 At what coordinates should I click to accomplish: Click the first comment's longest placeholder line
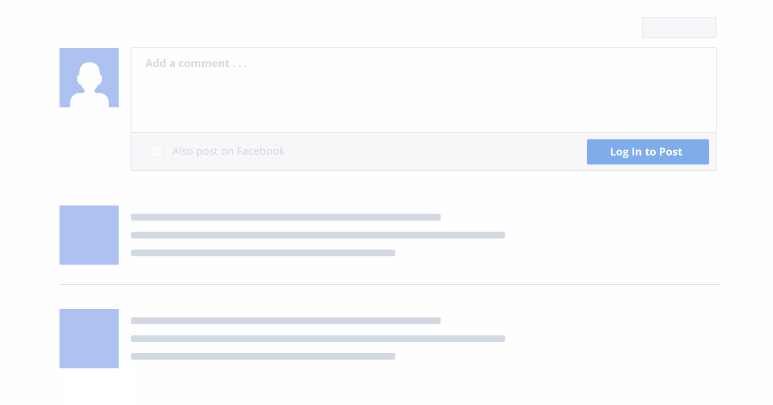318,235
